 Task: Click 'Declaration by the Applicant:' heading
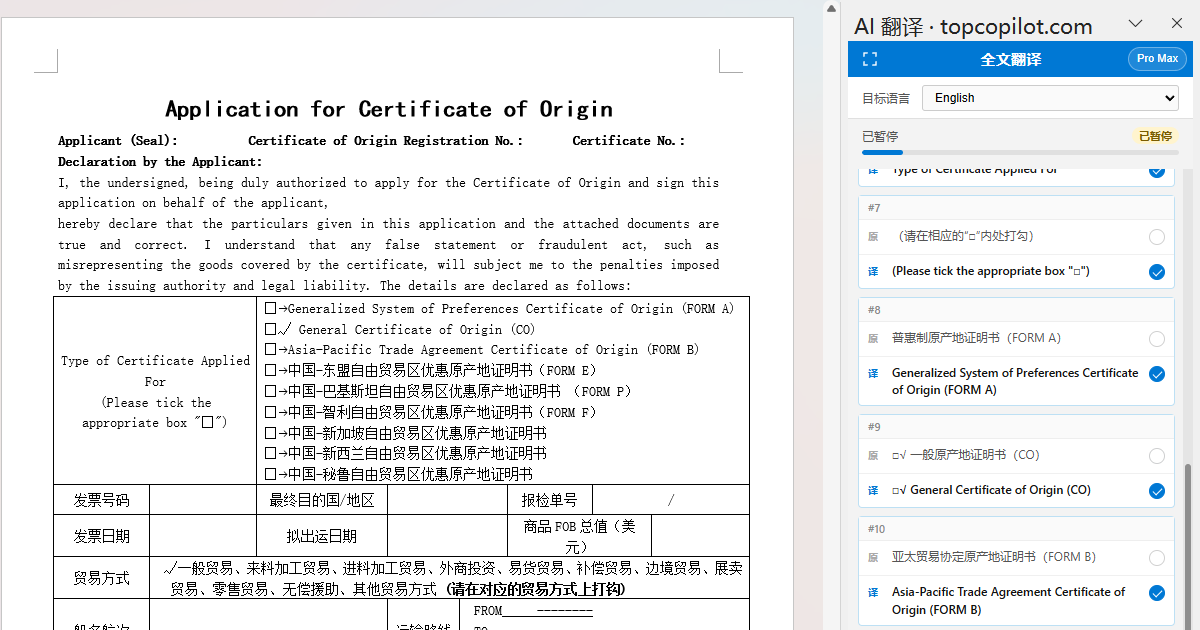(160, 162)
